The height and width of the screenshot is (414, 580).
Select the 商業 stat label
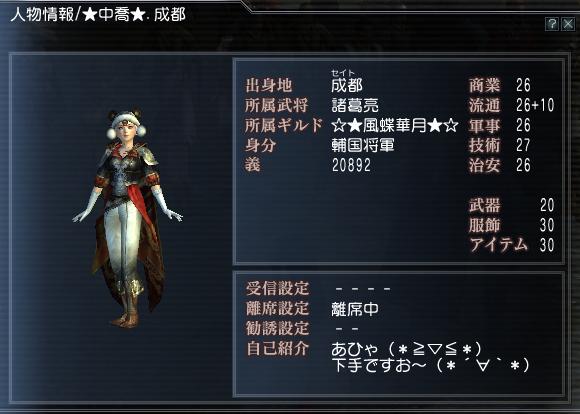coord(485,85)
